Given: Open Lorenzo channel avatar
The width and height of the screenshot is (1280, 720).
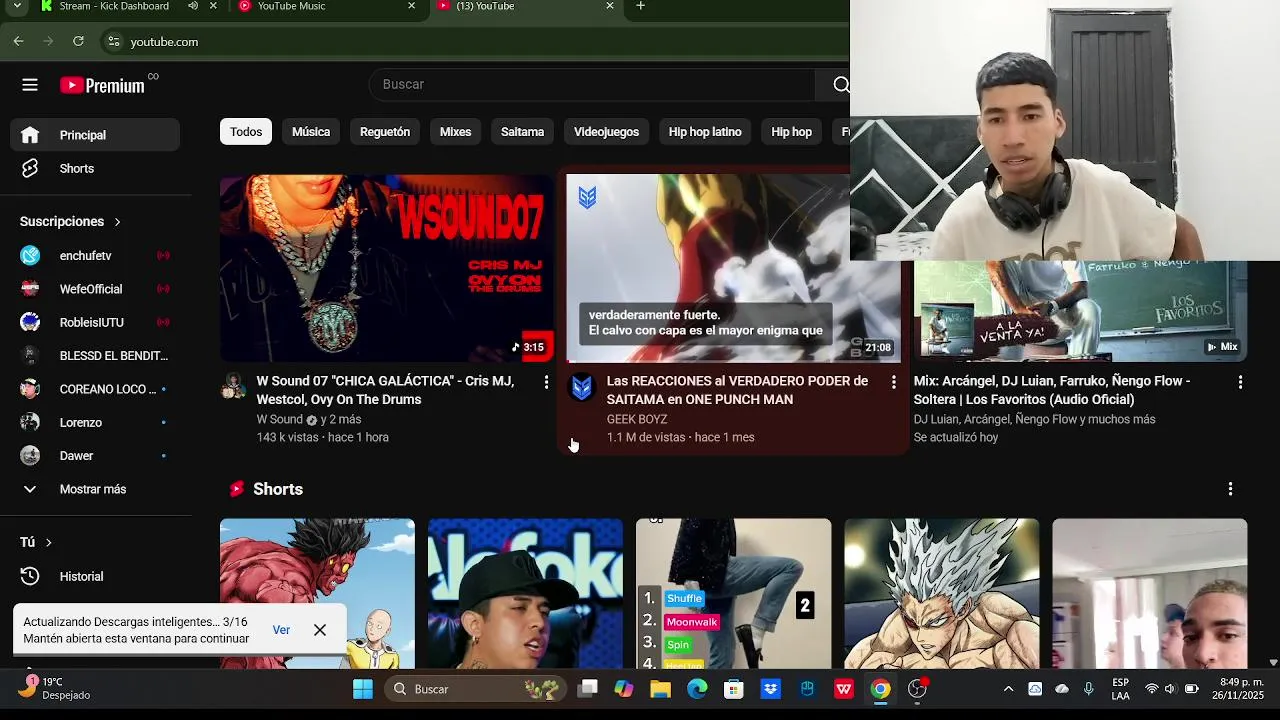Looking at the screenshot, I should tap(30, 422).
